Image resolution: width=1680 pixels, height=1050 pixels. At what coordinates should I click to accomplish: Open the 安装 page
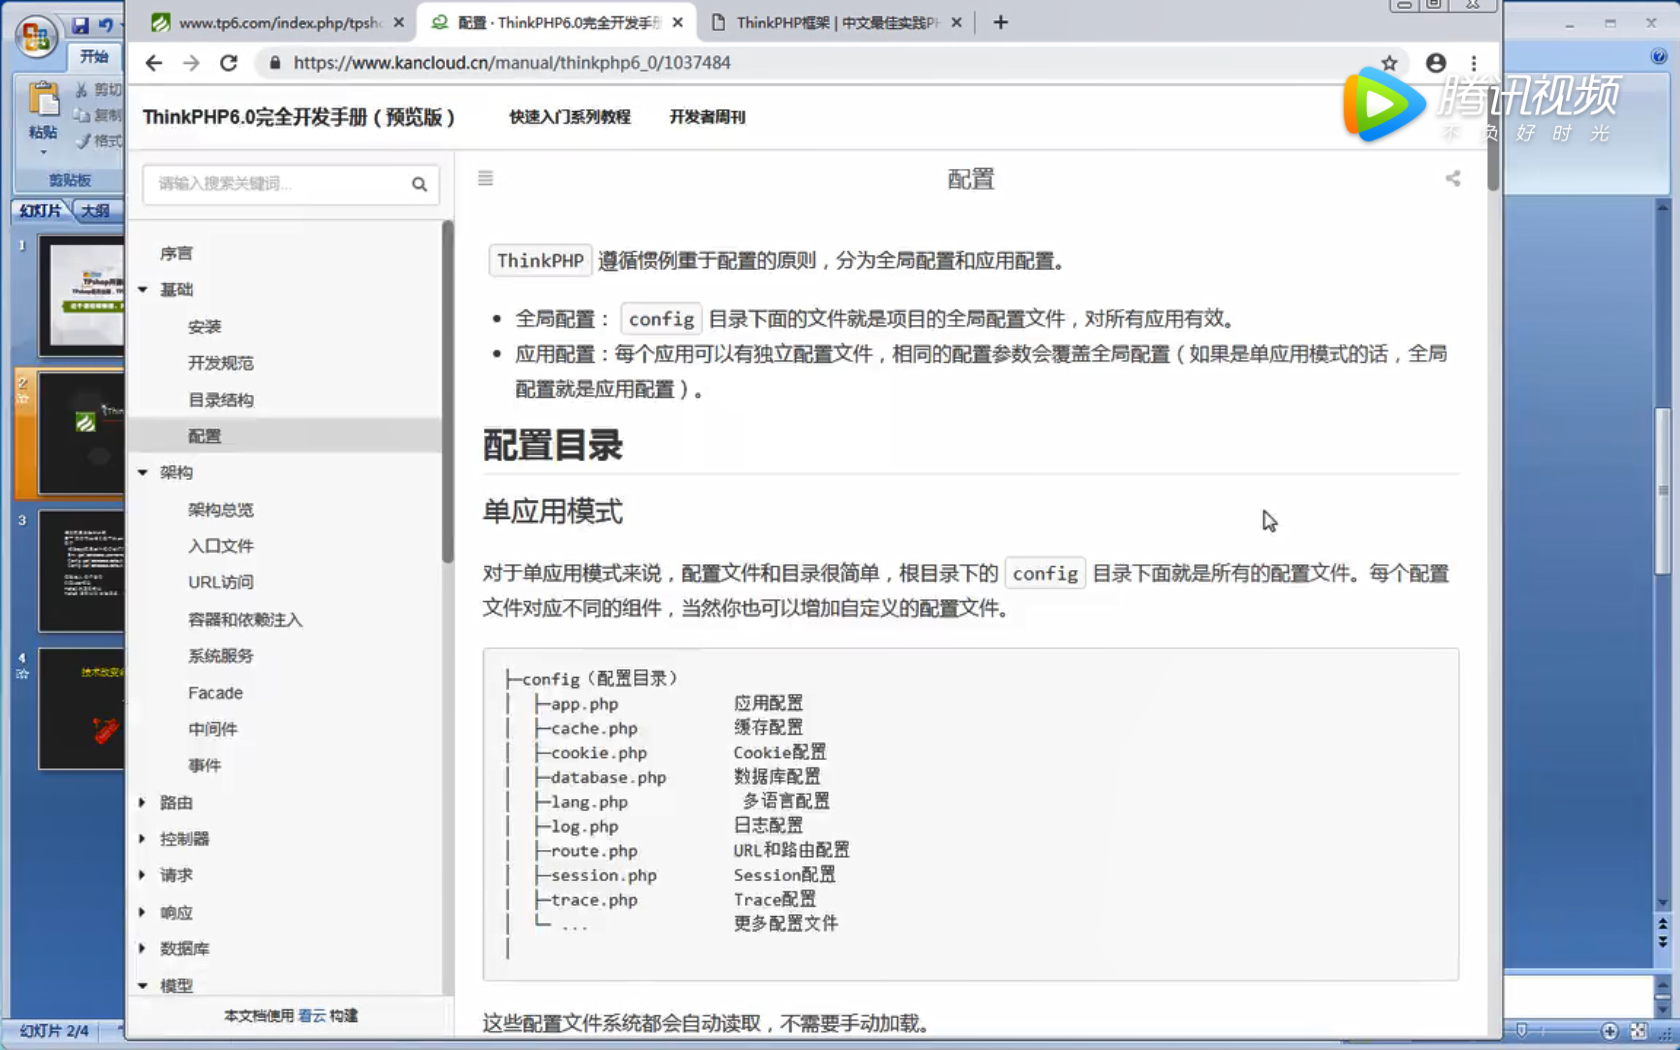204,327
